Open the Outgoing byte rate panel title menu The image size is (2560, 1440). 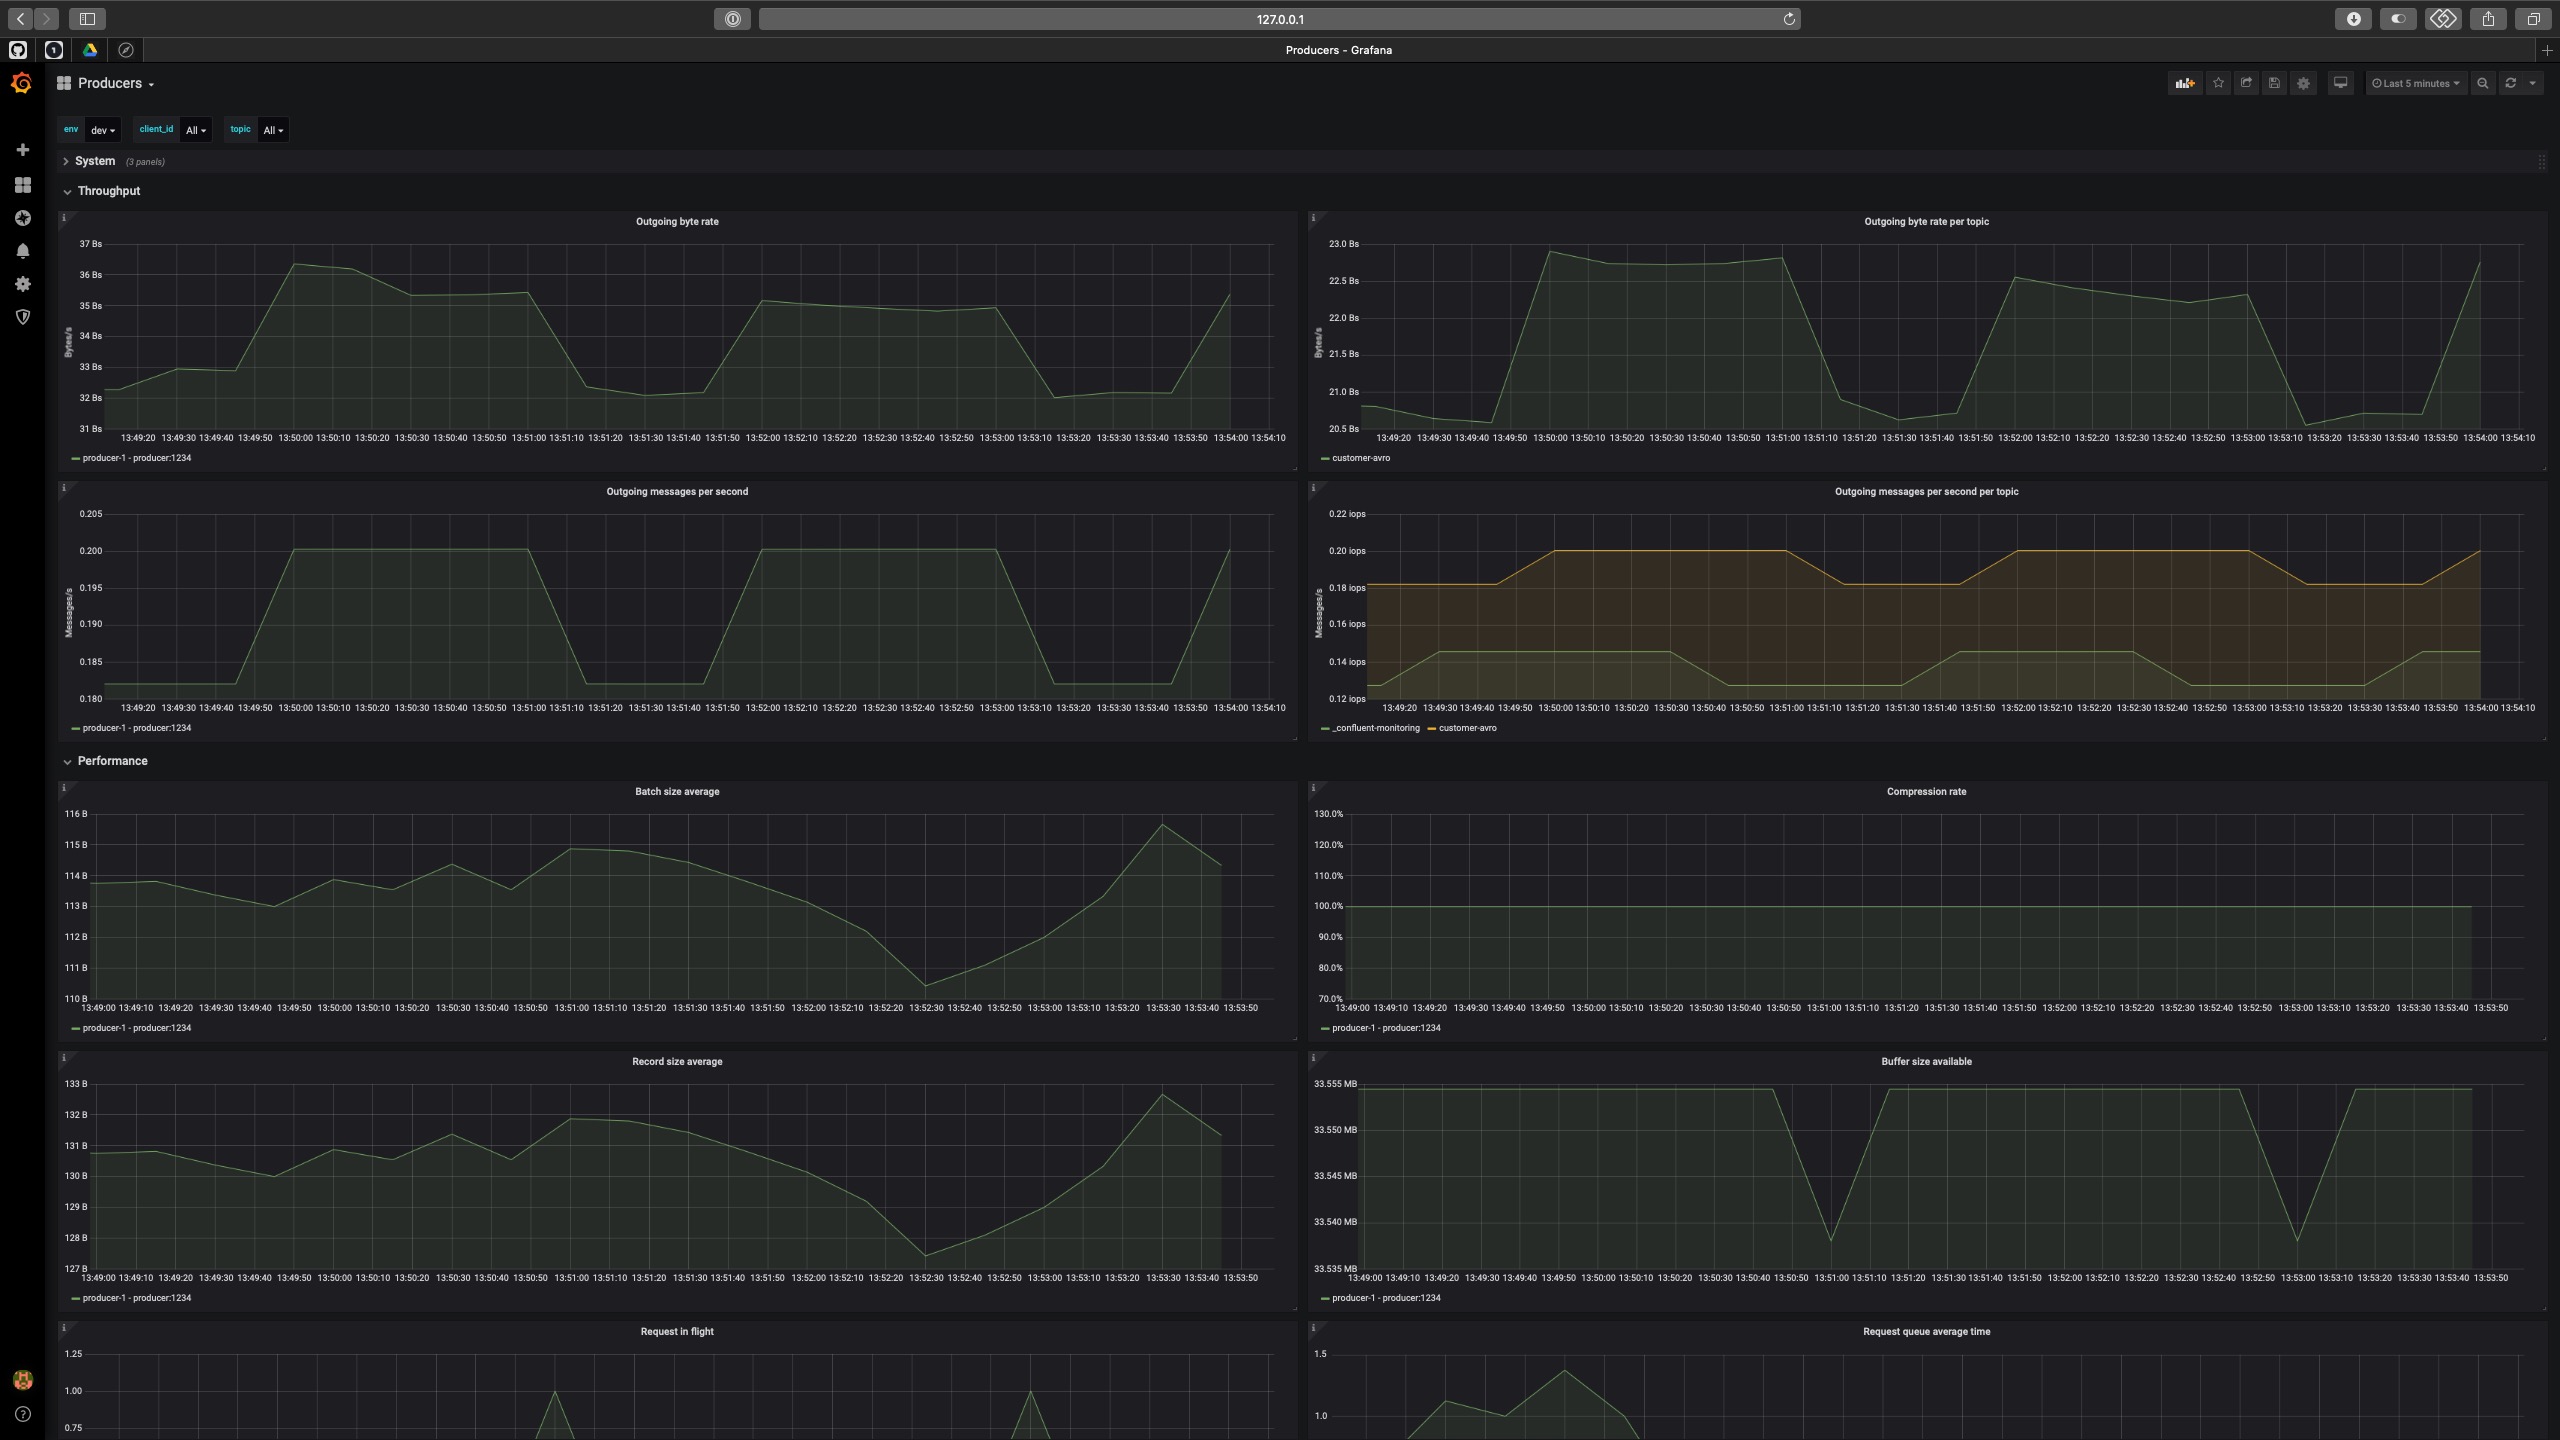[677, 222]
